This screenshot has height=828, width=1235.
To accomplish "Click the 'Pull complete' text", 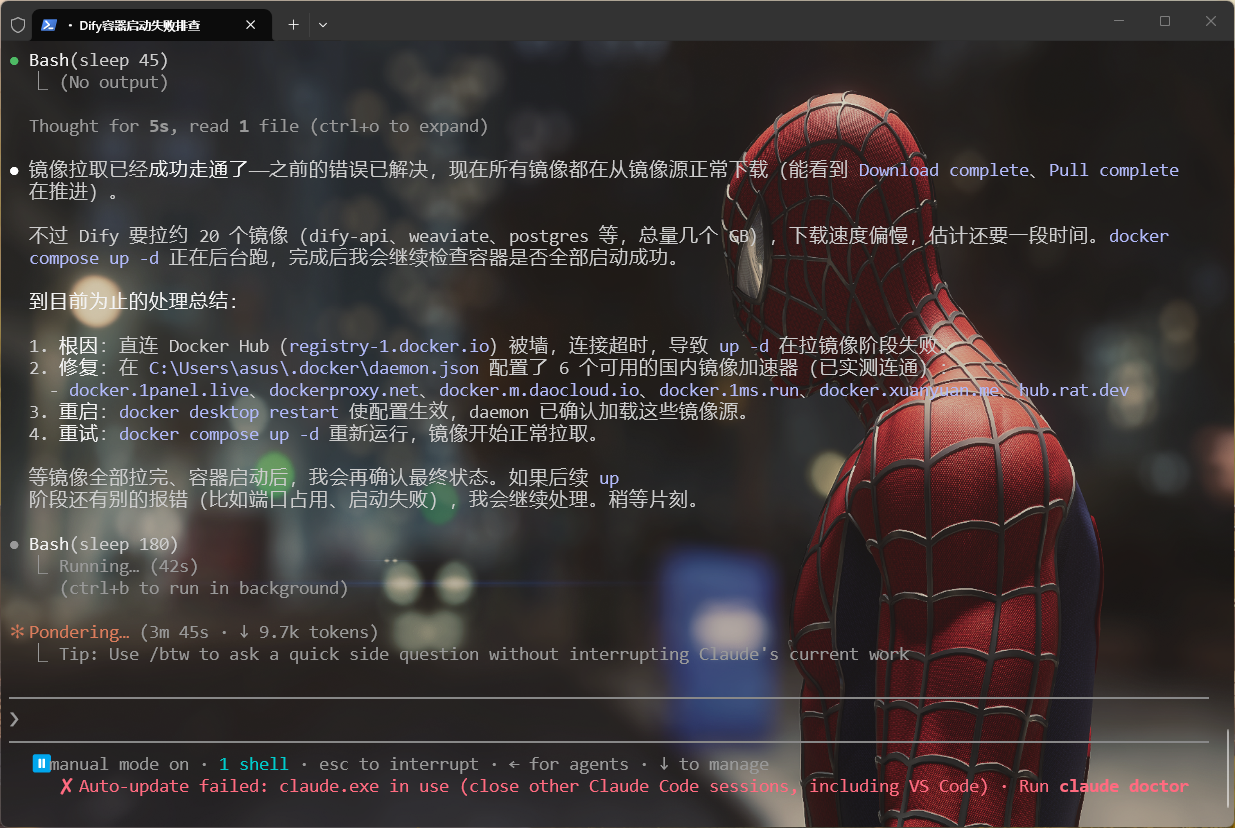I will click(x=1114, y=170).
